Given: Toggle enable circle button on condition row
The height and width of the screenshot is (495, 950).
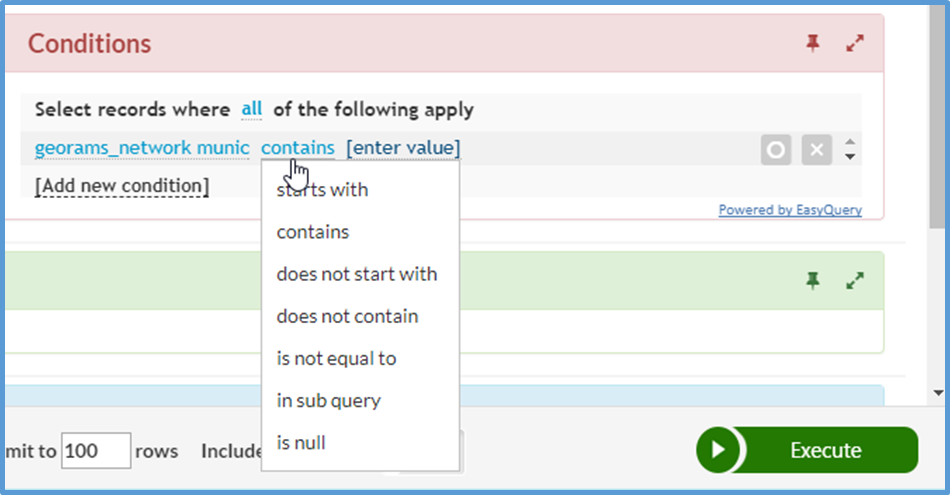Looking at the screenshot, I should click(776, 150).
